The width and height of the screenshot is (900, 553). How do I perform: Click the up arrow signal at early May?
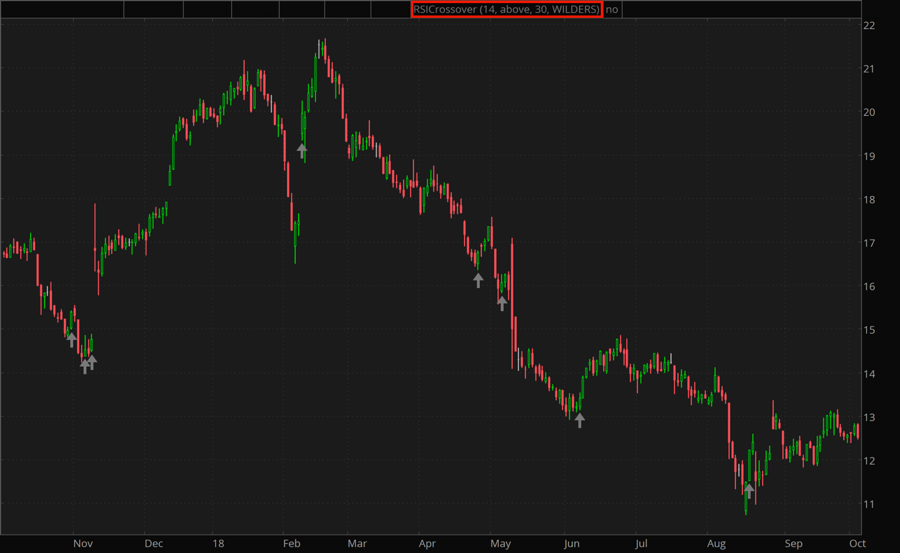pyautogui.click(x=502, y=303)
